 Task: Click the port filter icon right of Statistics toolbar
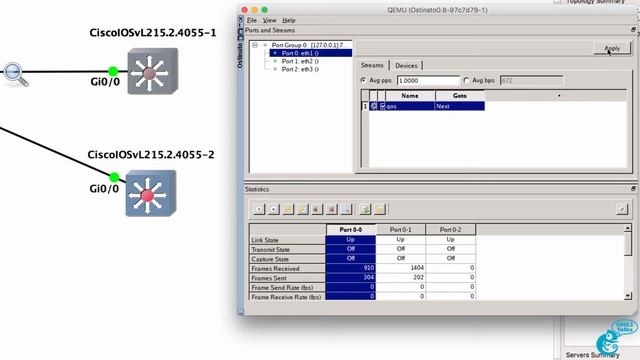(x=622, y=209)
